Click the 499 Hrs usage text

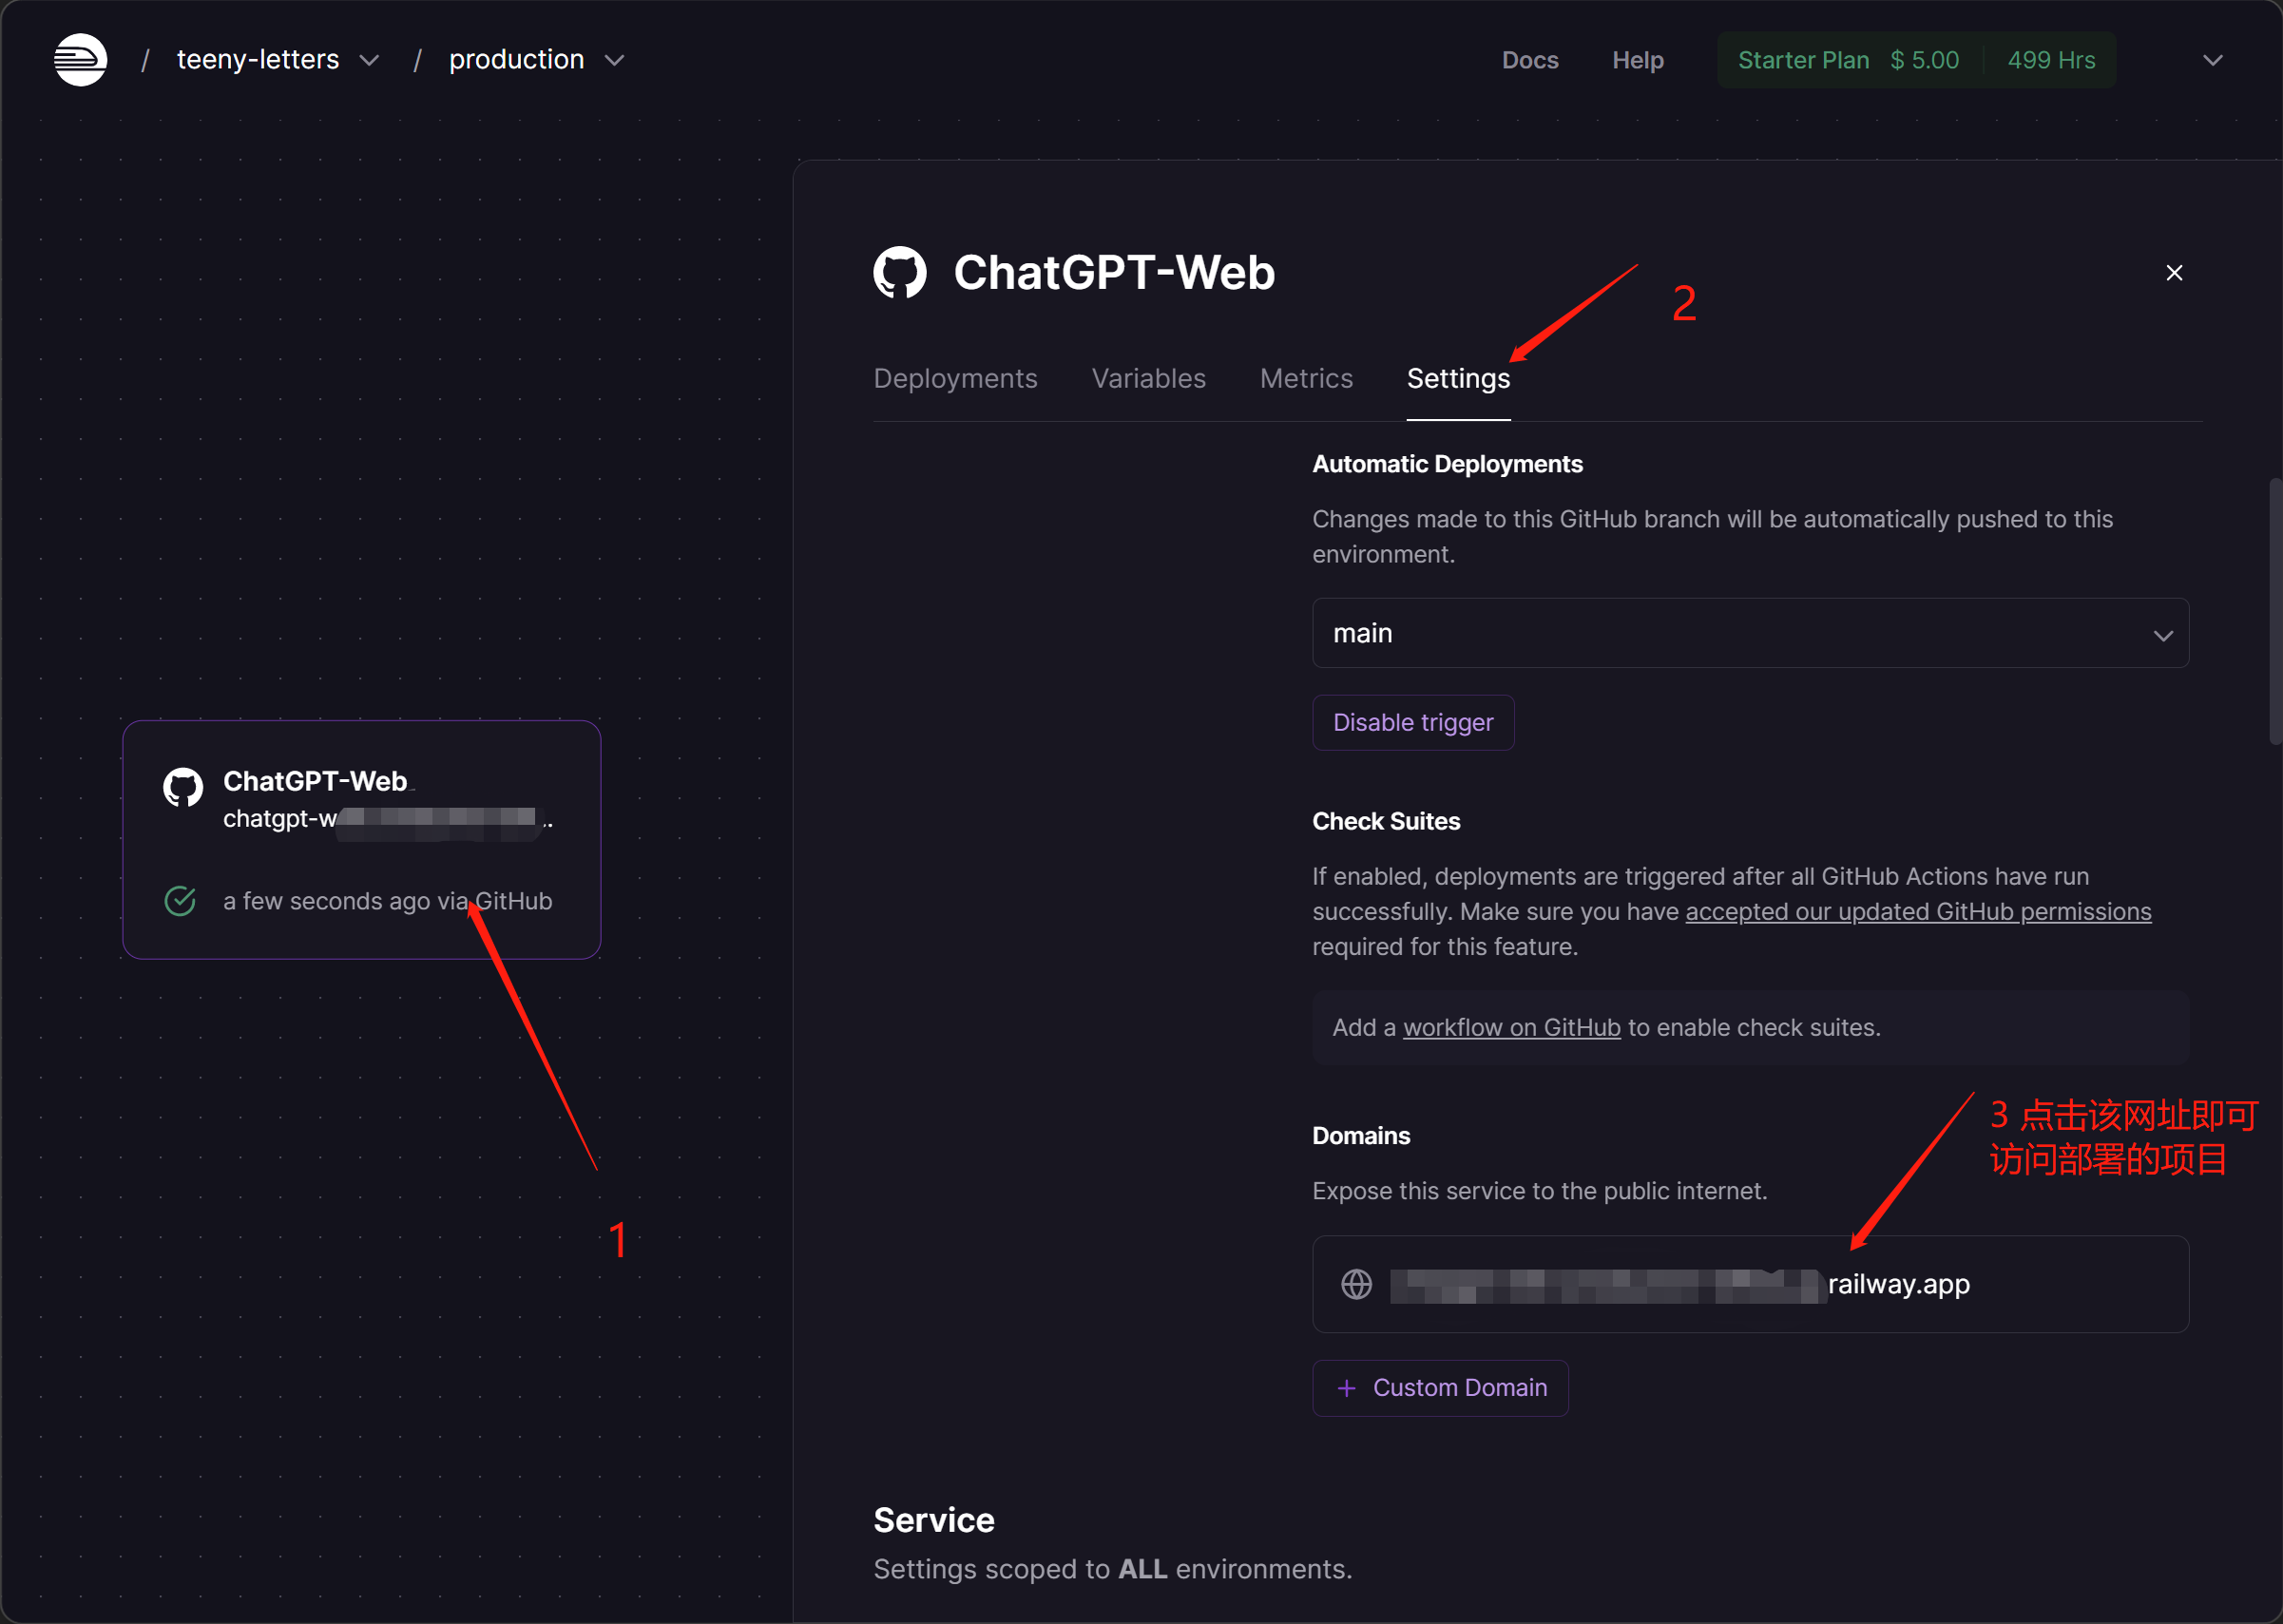tap(2051, 60)
